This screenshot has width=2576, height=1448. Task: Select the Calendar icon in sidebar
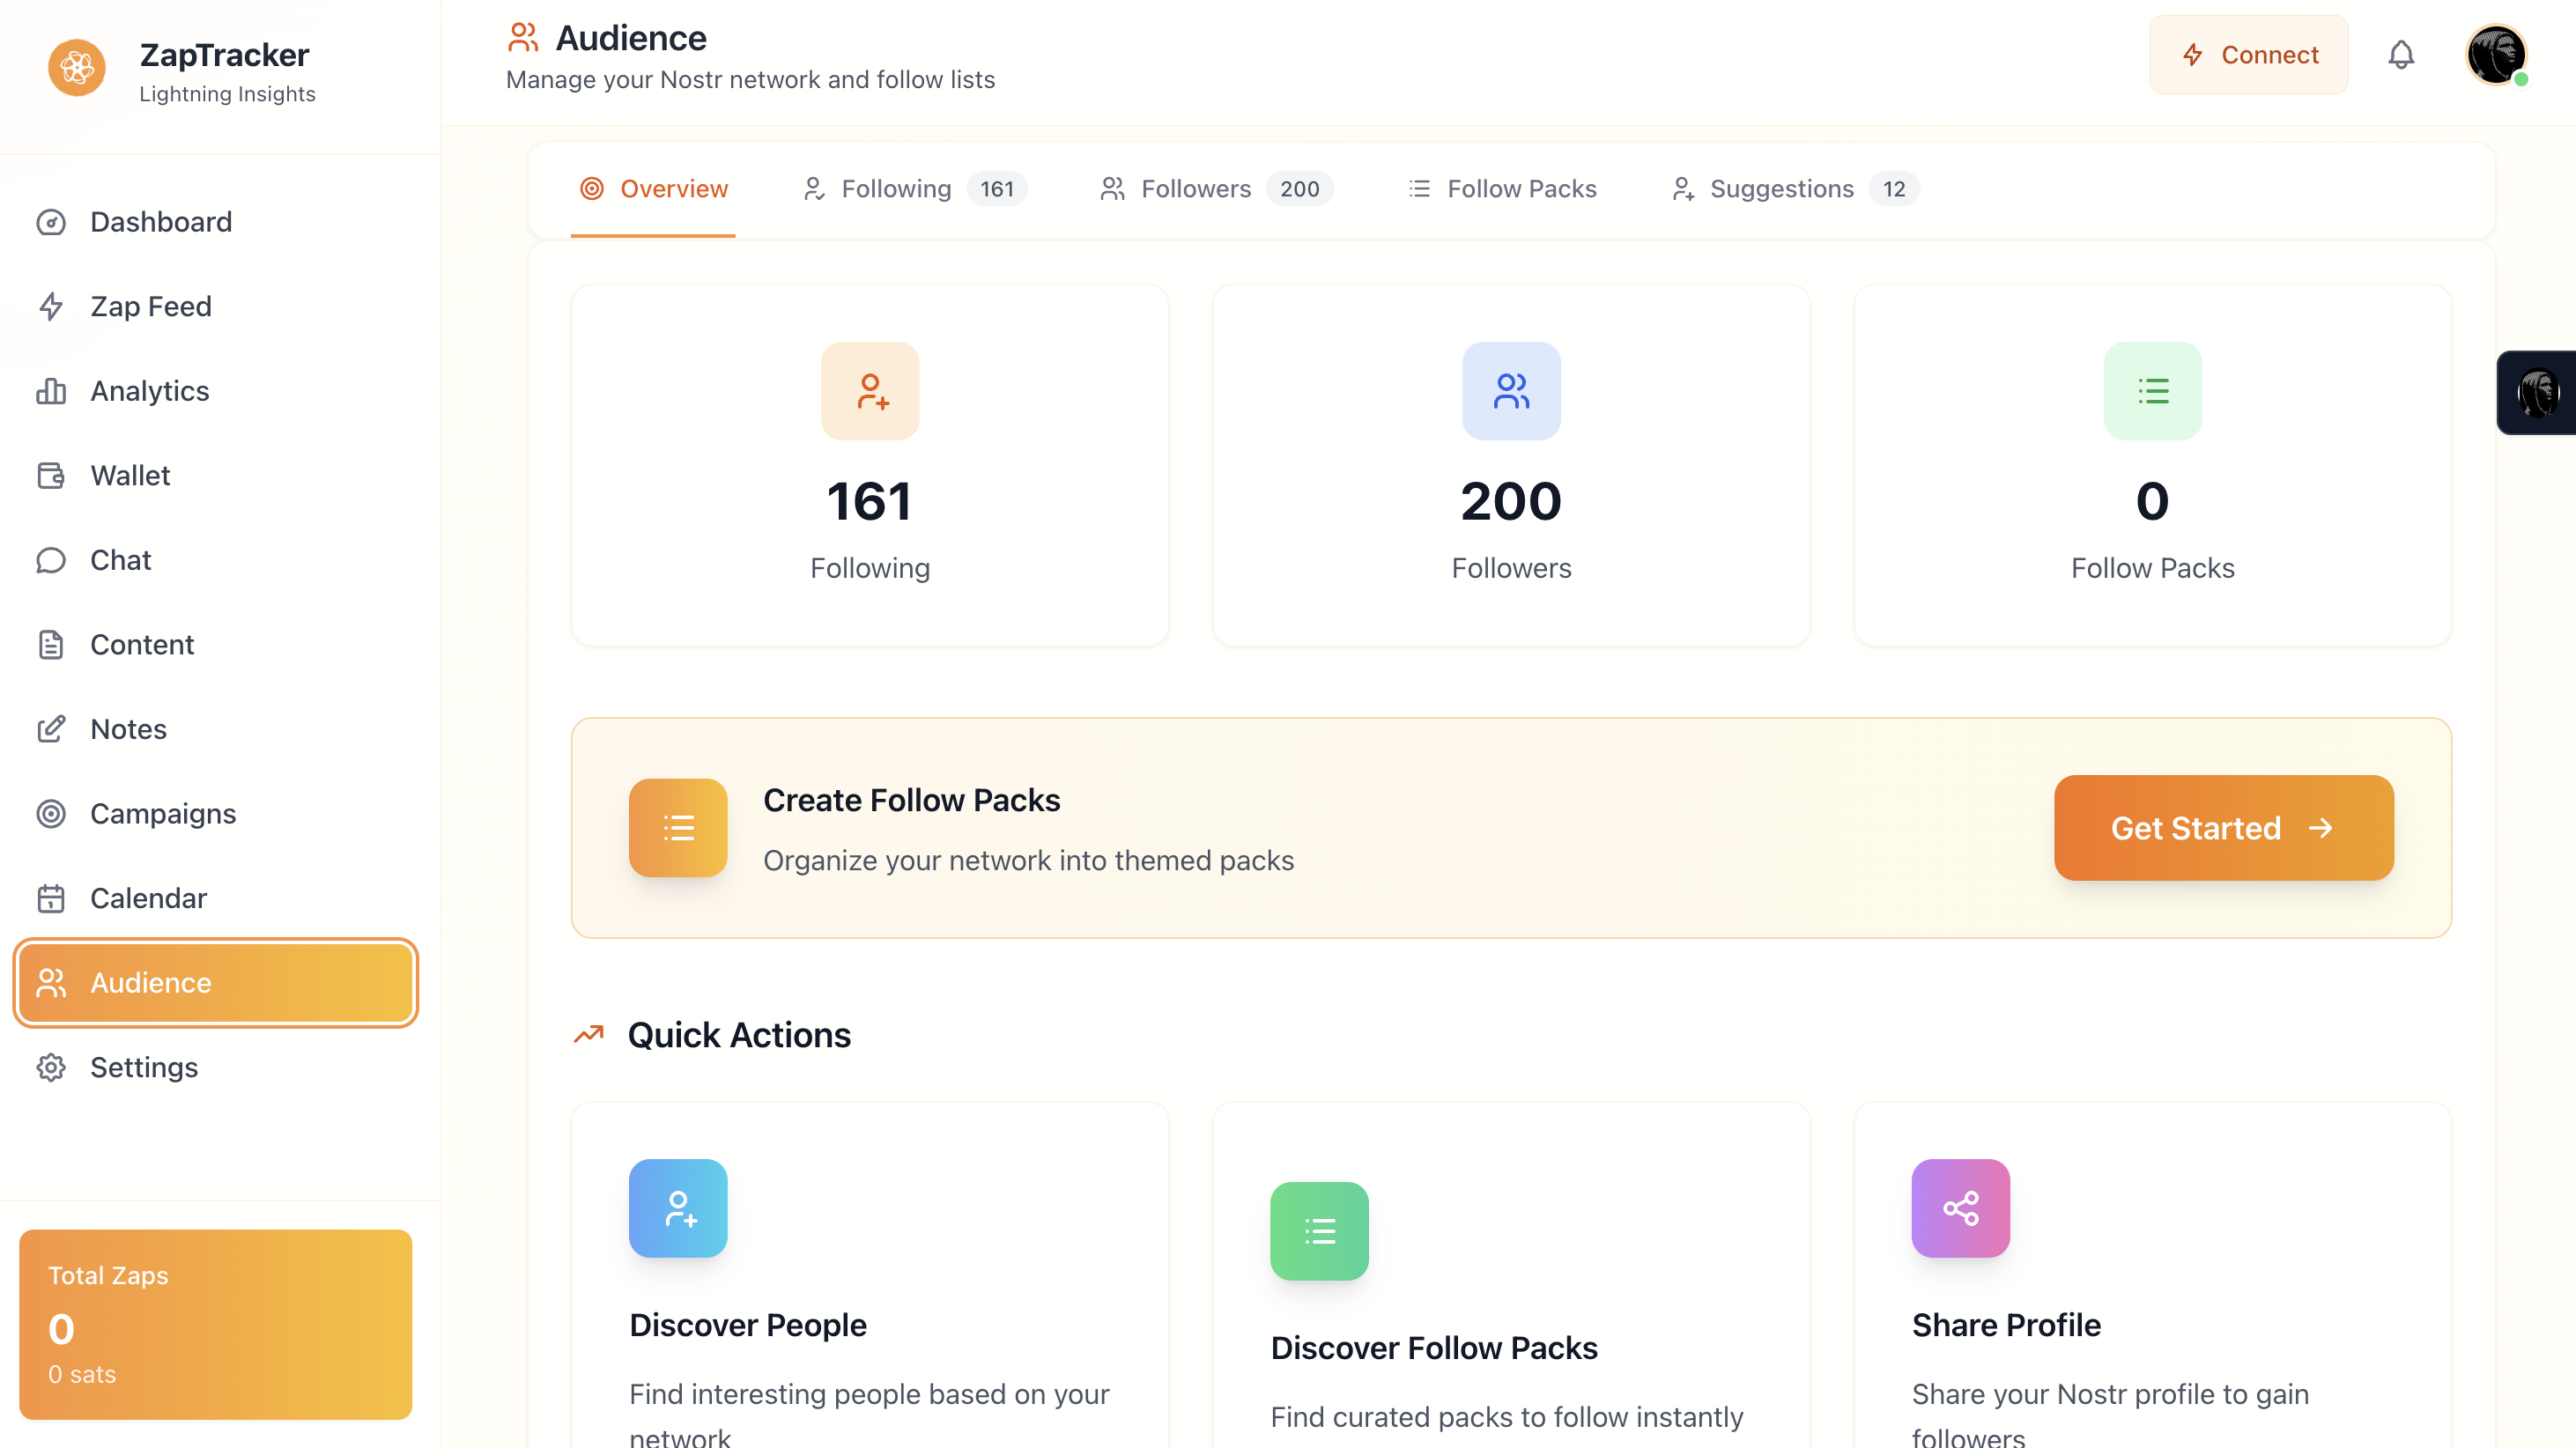pos(52,898)
